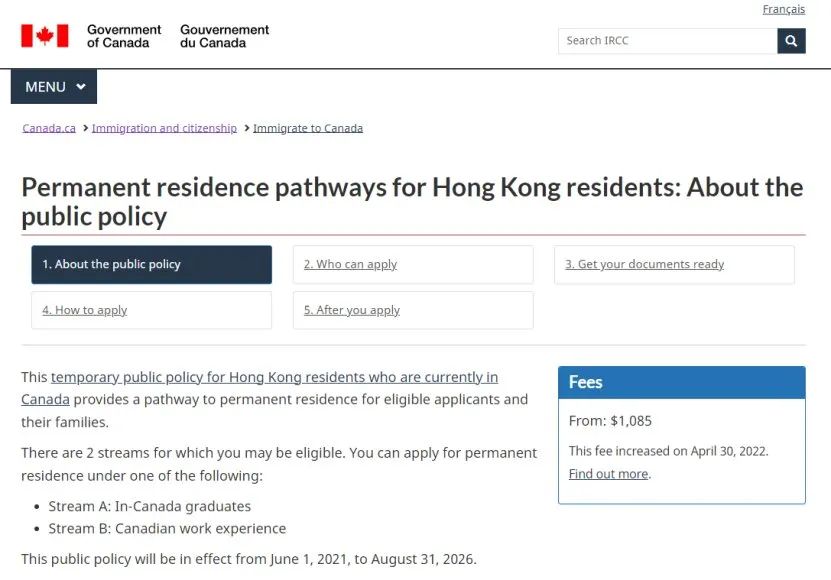Click the search magnifier icon button

(x=791, y=41)
